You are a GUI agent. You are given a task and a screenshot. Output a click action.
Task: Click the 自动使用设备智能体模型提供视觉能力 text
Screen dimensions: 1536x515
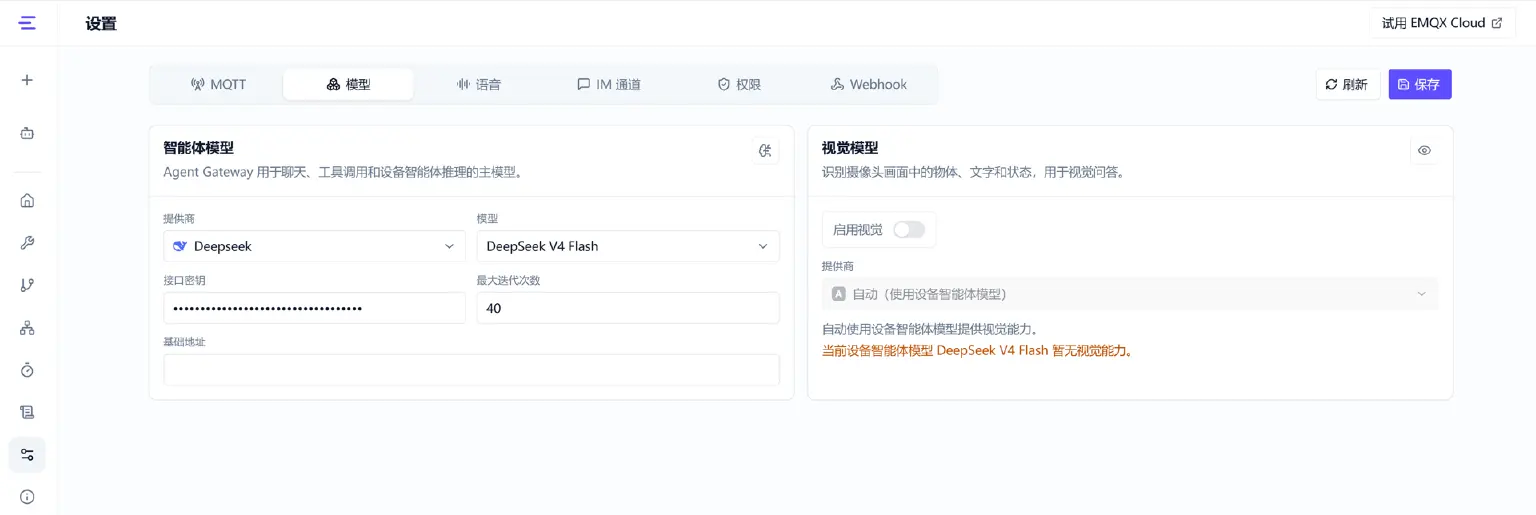tap(930, 329)
